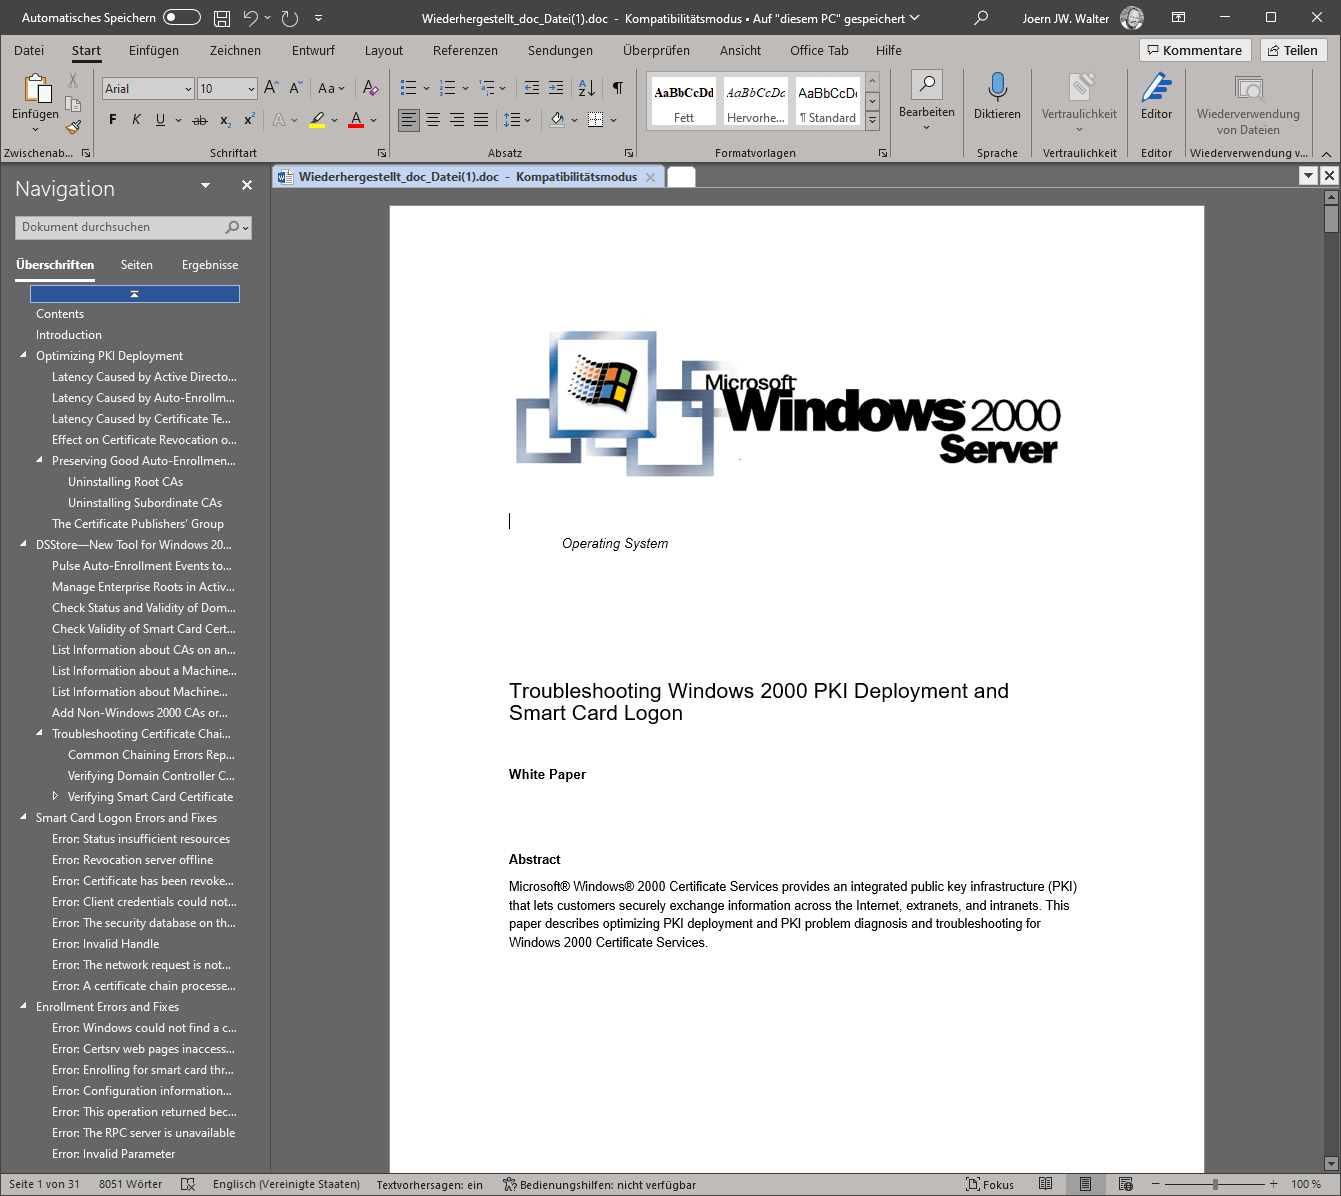
Task: Expand Verifying Smart Card Certificate heading
Action: tap(56, 796)
